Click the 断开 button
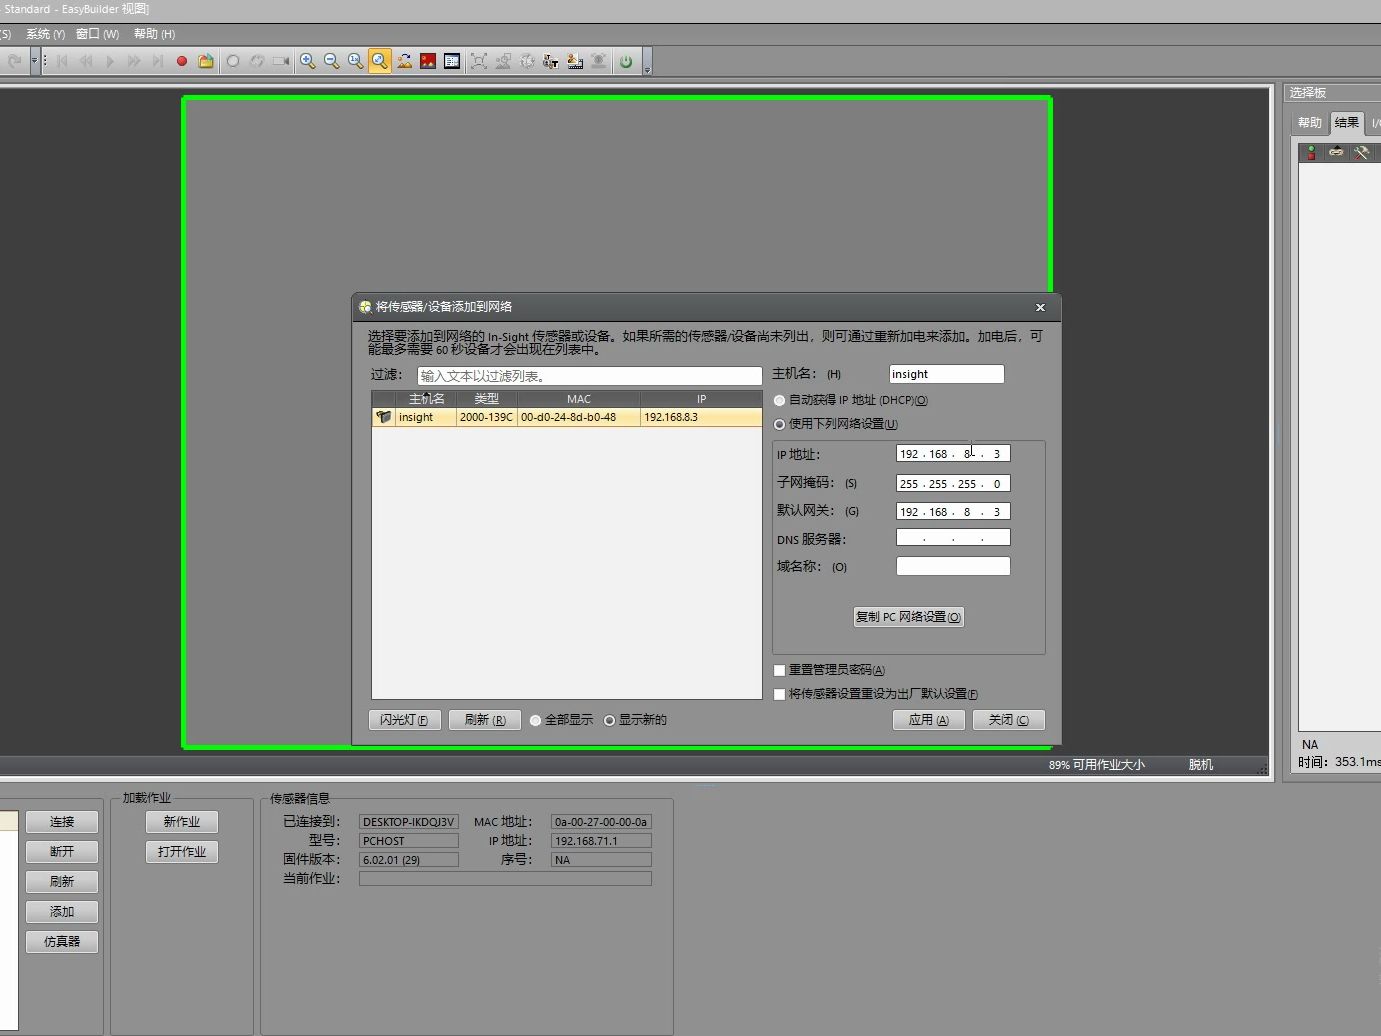 [x=62, y=852]
